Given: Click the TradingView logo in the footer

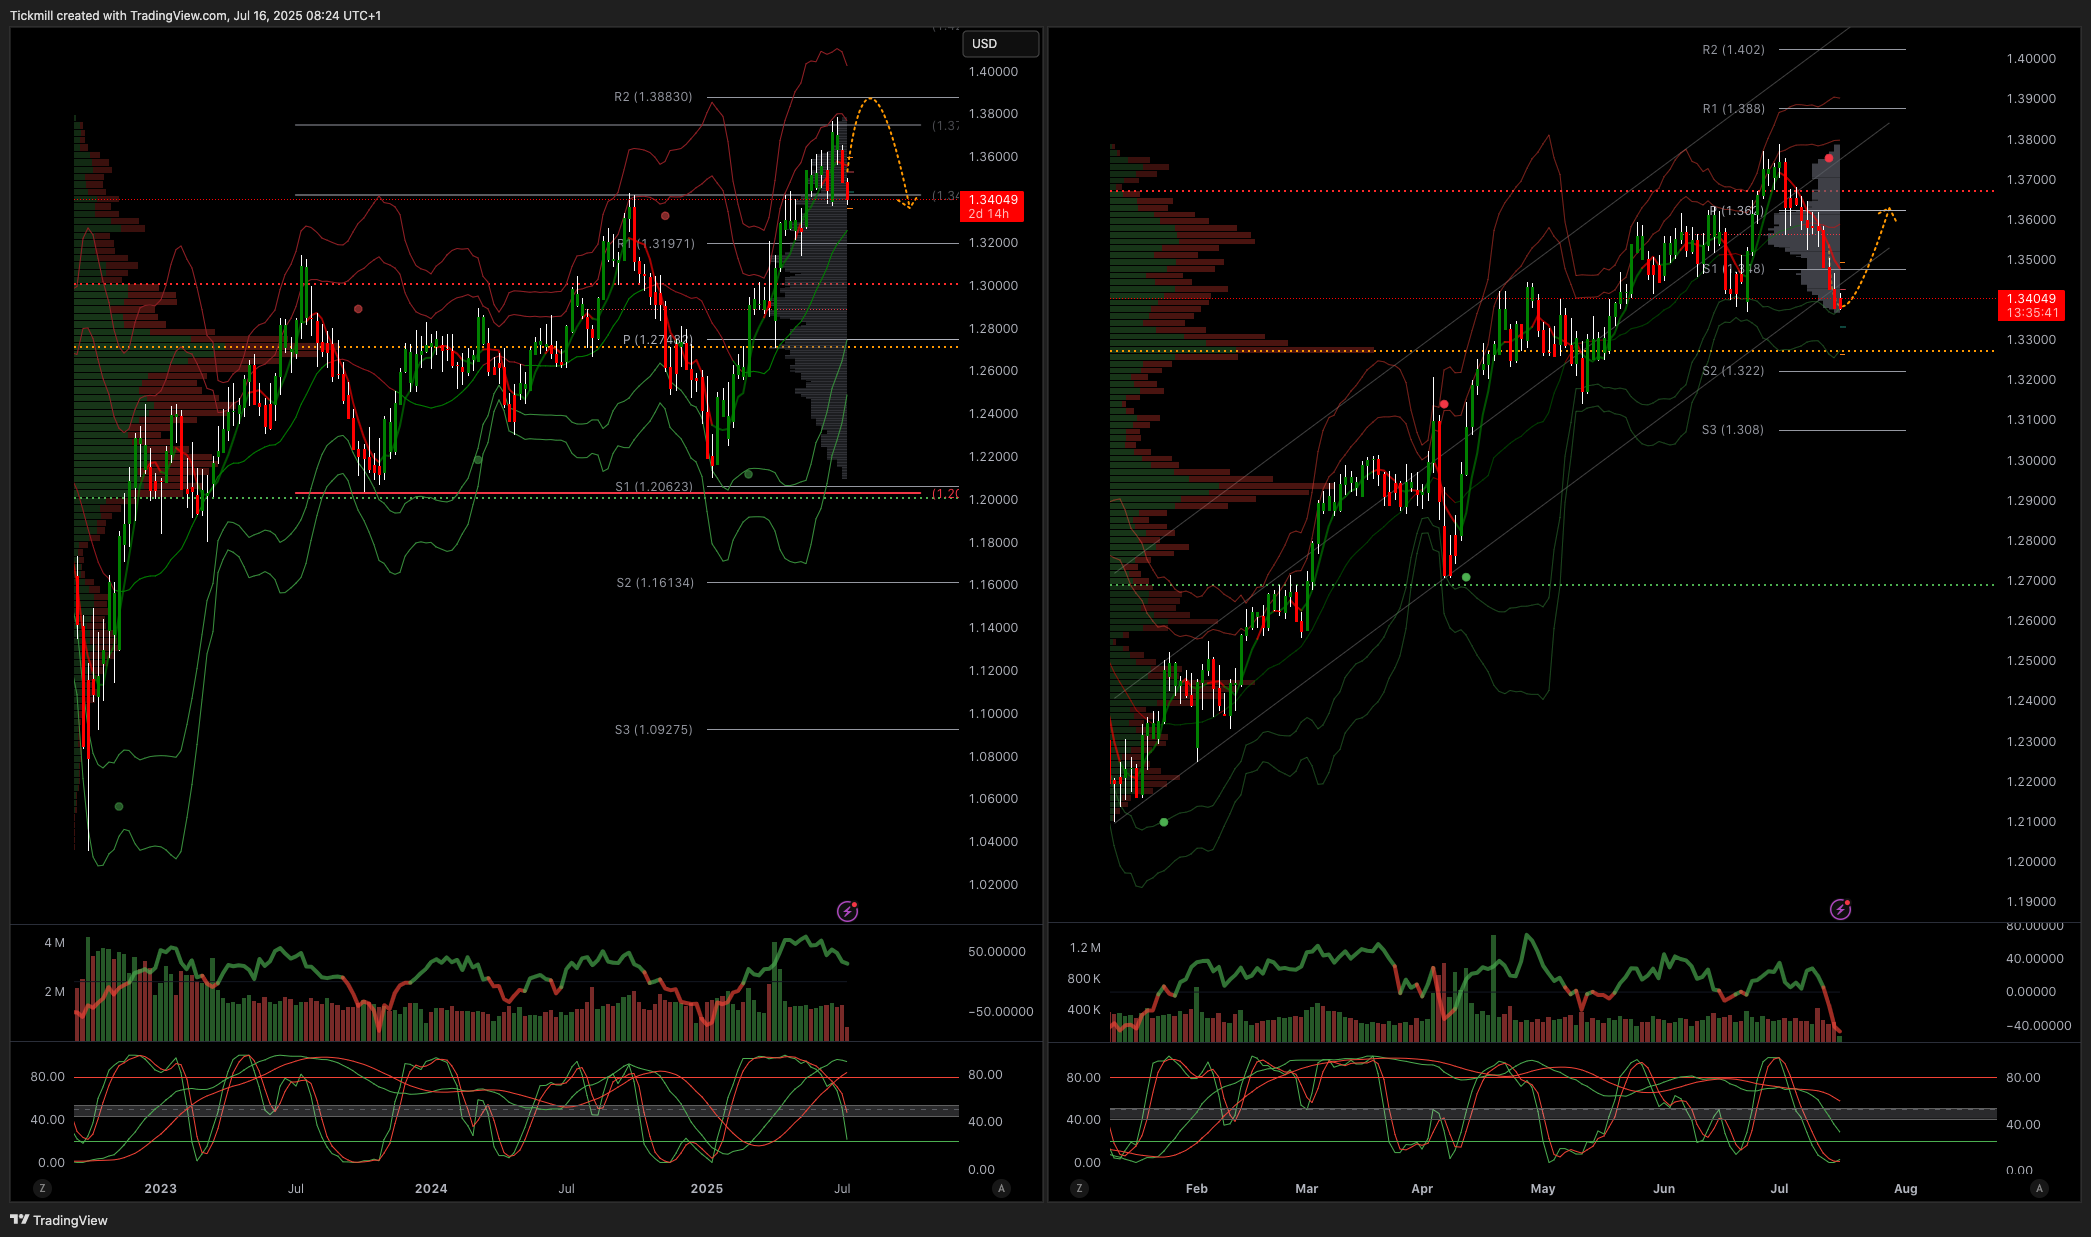Looking at the screenshot, I should (59, 1220).
